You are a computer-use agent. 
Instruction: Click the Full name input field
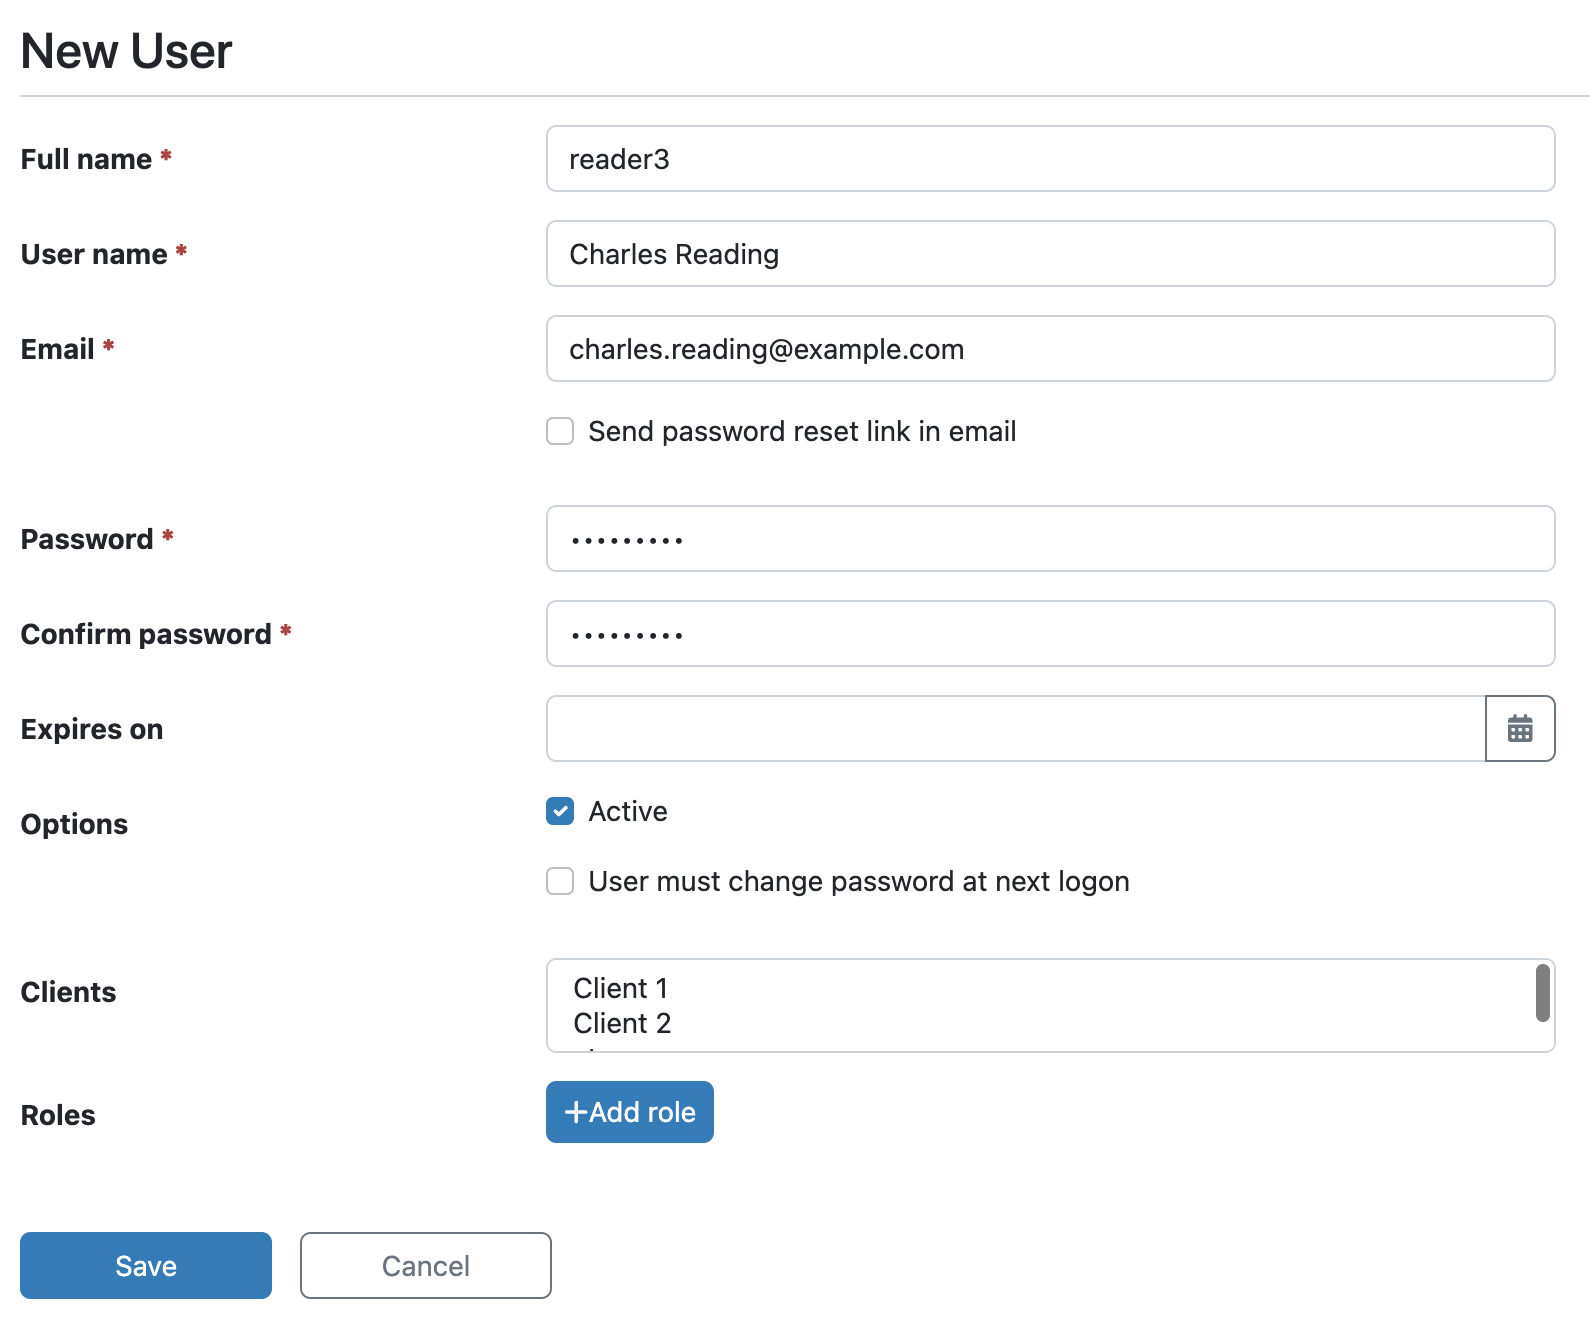[x=1050, y=158]
